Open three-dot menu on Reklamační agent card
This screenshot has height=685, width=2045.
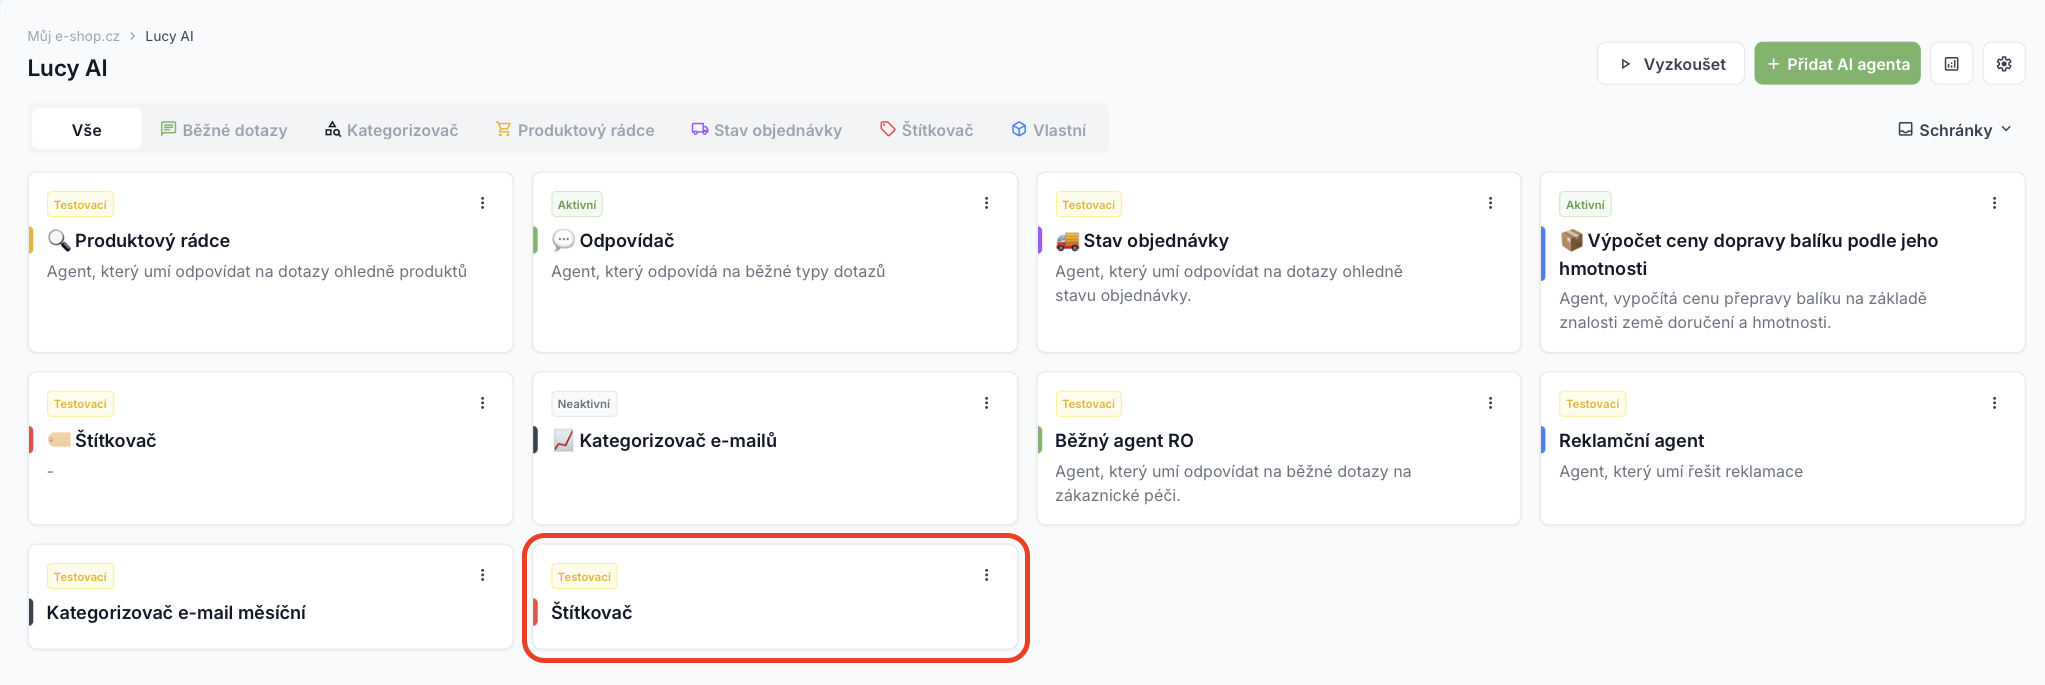pos(1994,403)
